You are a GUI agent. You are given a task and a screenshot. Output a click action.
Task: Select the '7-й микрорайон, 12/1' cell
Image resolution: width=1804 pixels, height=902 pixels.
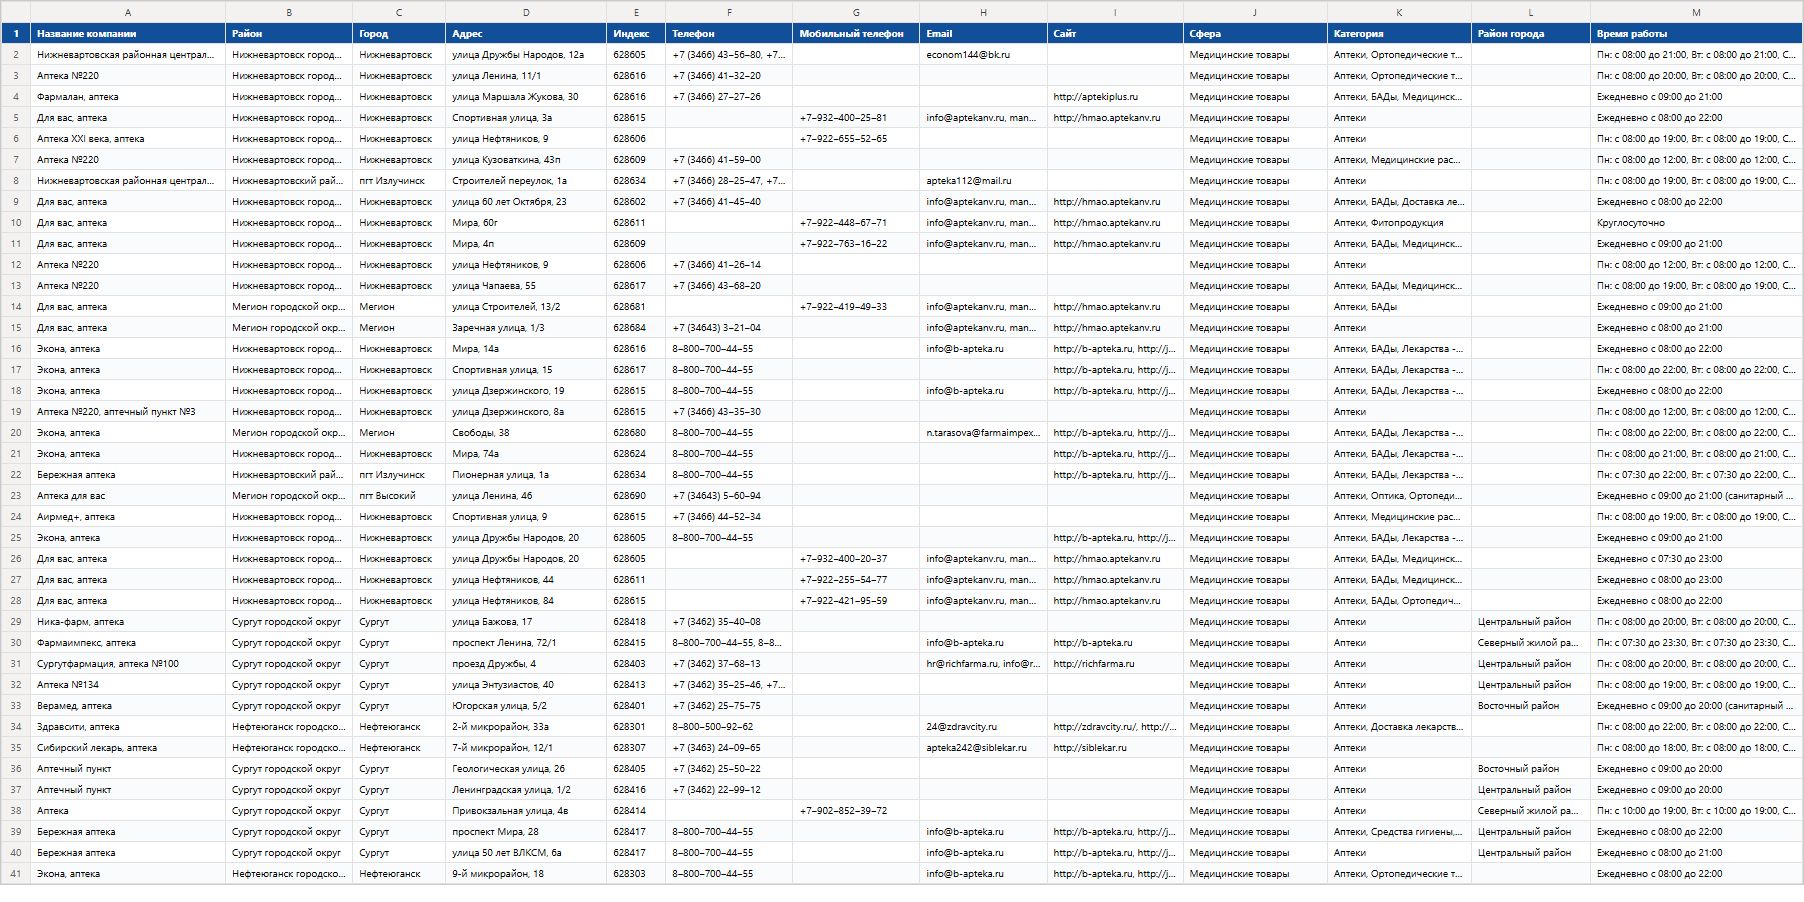(x=526, y=748)
